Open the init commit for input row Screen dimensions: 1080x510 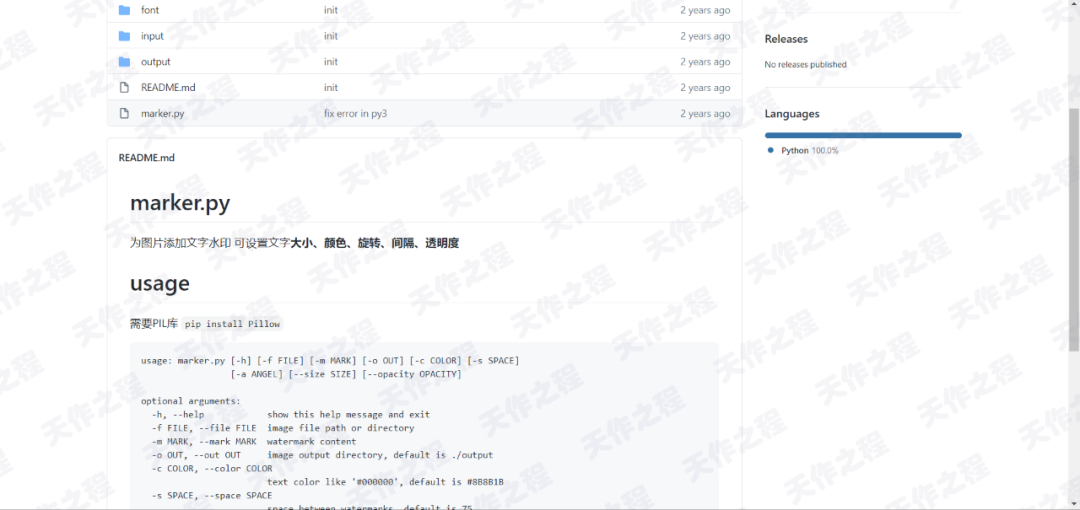click(x=331, y=36)
